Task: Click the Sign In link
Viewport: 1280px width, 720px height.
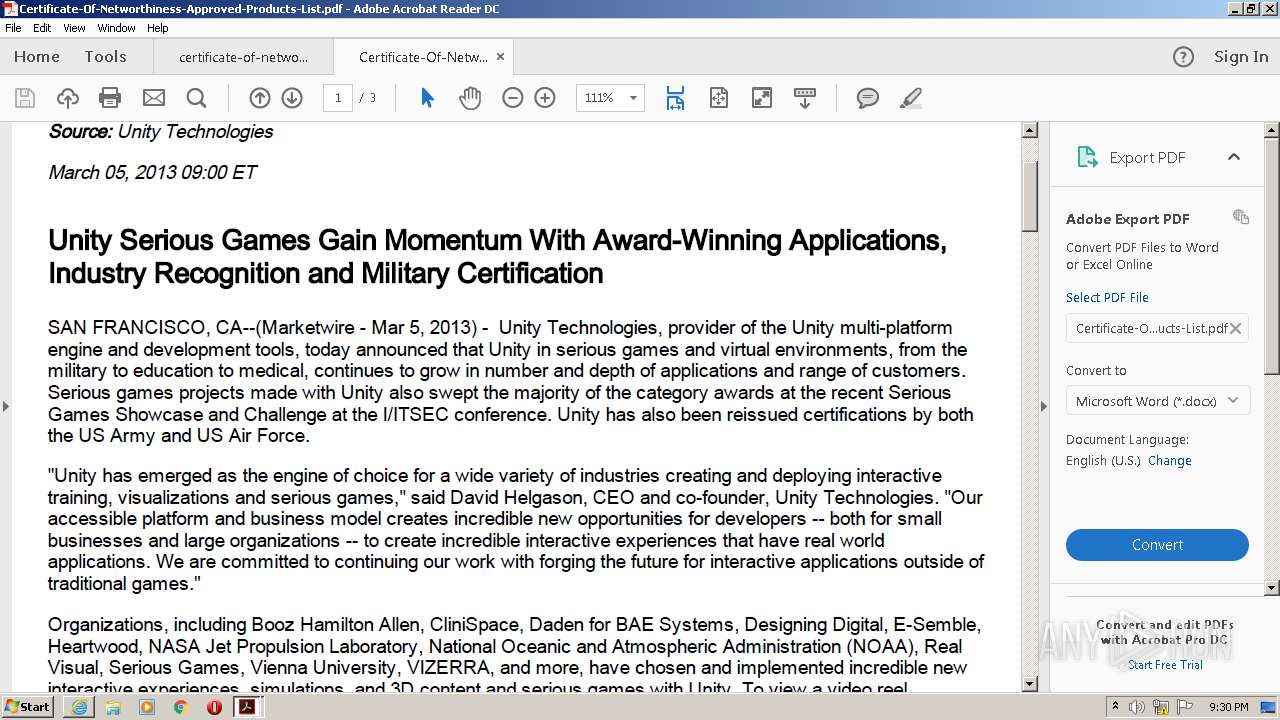Action: coord(1241,57)
